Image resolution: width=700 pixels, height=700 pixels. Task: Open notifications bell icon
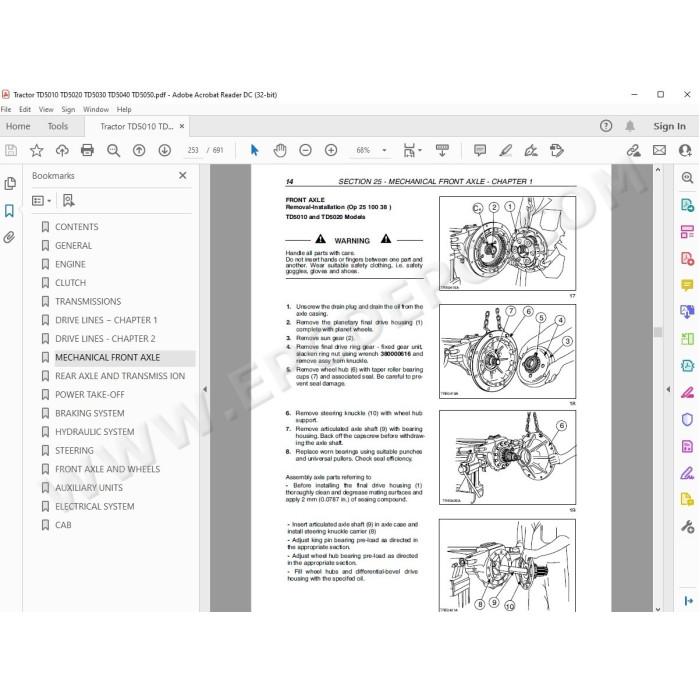(x=630, y=126)
